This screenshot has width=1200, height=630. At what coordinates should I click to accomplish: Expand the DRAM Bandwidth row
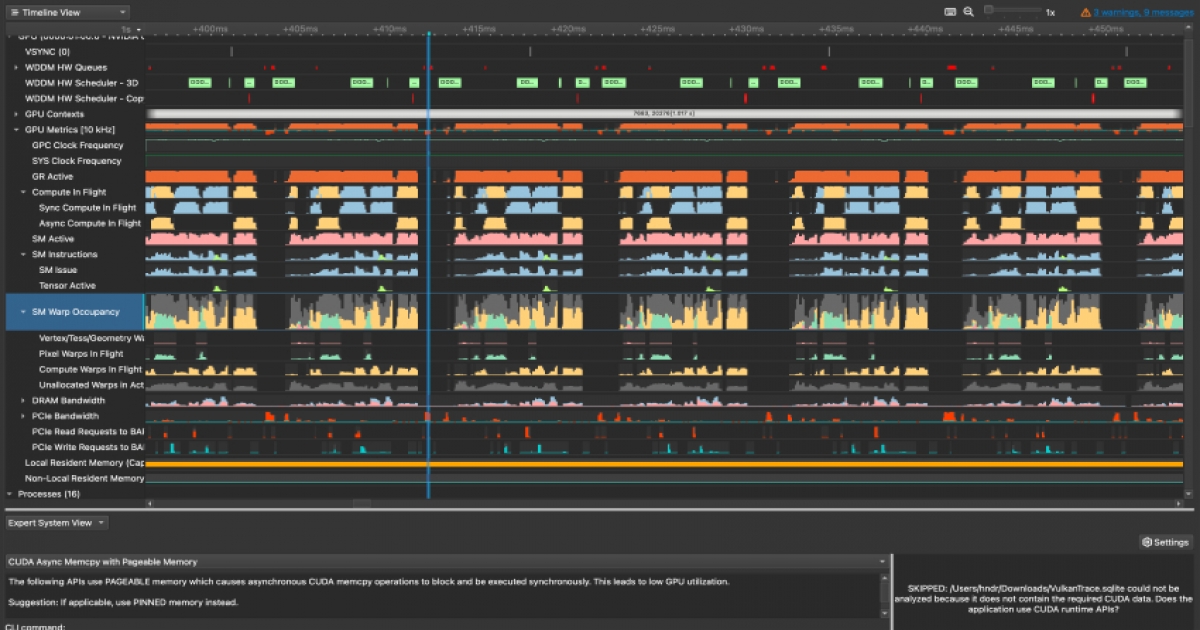[x=23, y=401]
